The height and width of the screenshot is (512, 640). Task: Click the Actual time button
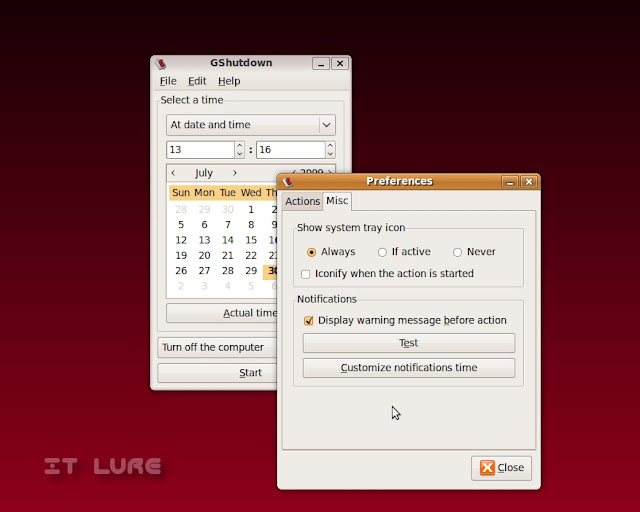(x=222, y=313)
